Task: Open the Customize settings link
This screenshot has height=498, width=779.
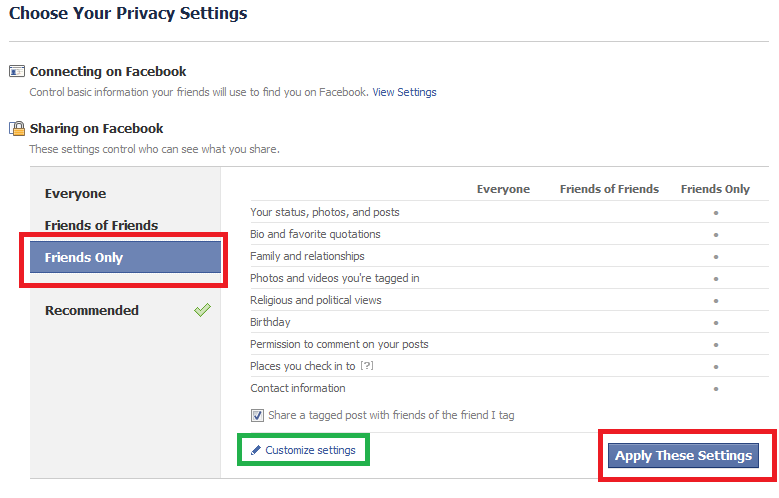Action: click(310, 450)
